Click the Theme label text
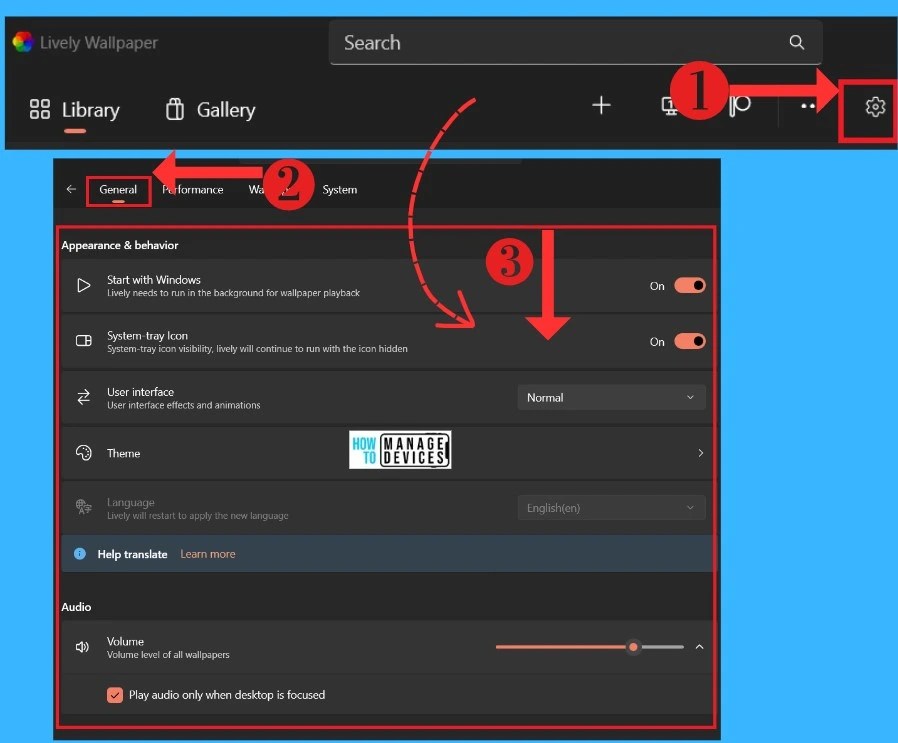 tap(124, 453)
